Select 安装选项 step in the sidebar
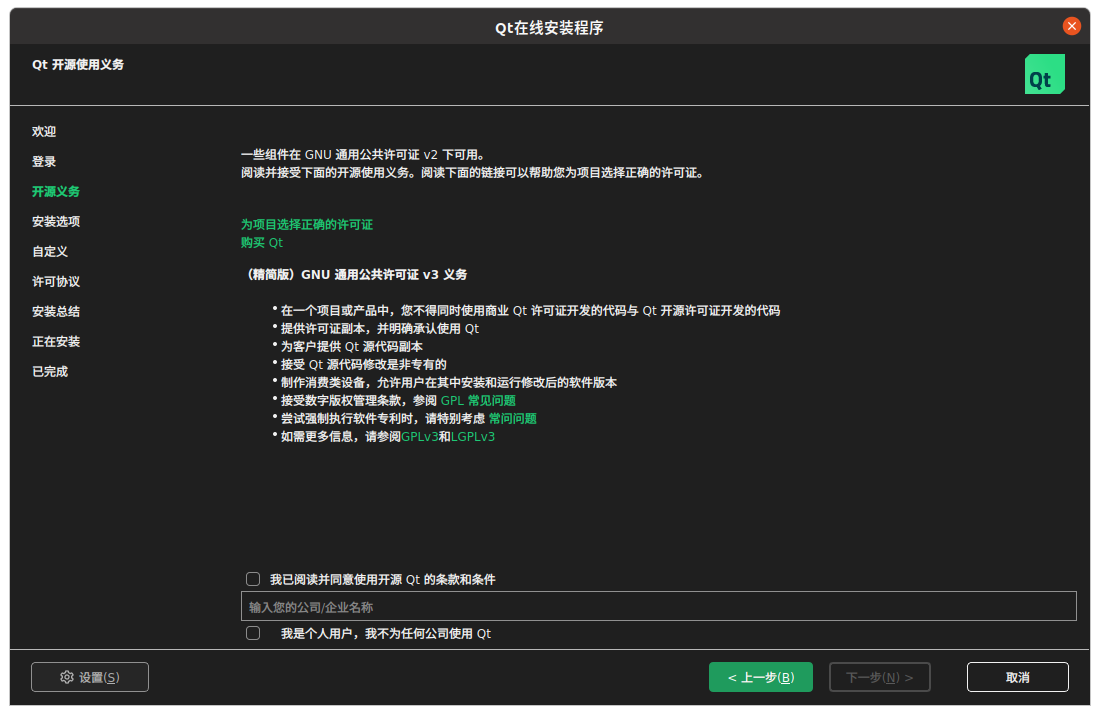The height and width of the screenshot is (715, 1100). click(55, 222)
